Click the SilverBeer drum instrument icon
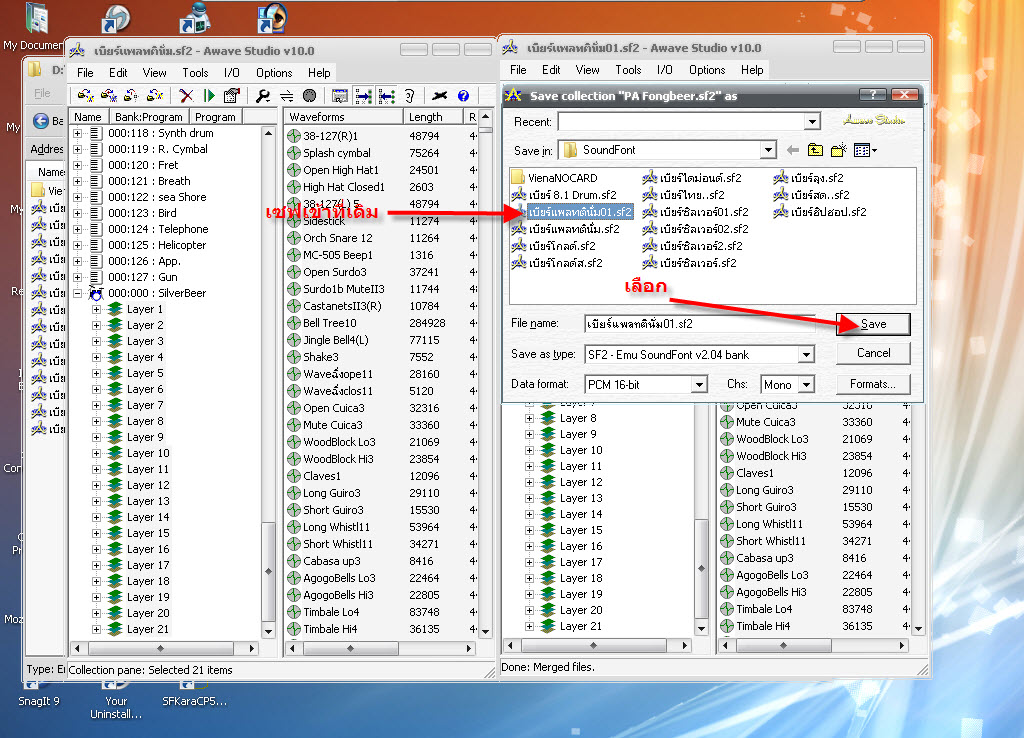This screenshot has width=1024, height=738. [x=97, y=293]
